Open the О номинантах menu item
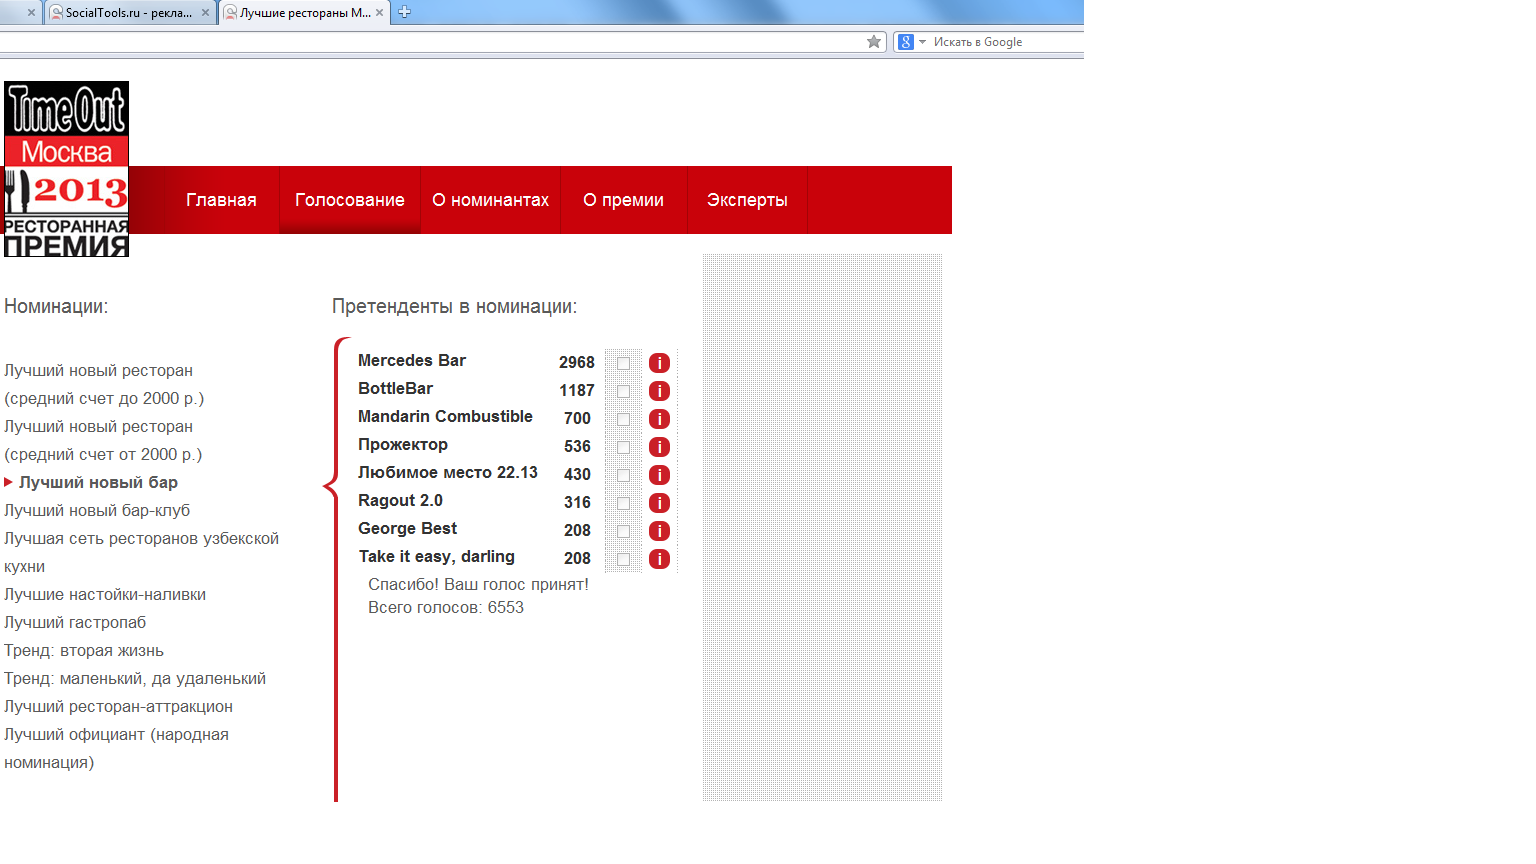 point(491,200)
